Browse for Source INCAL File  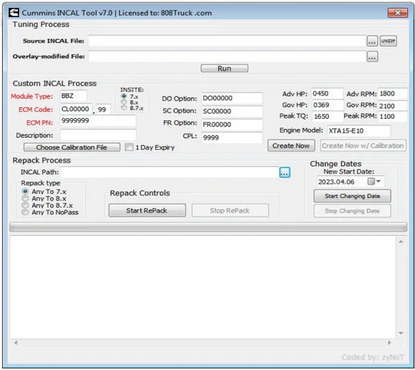tap(372, 41)
